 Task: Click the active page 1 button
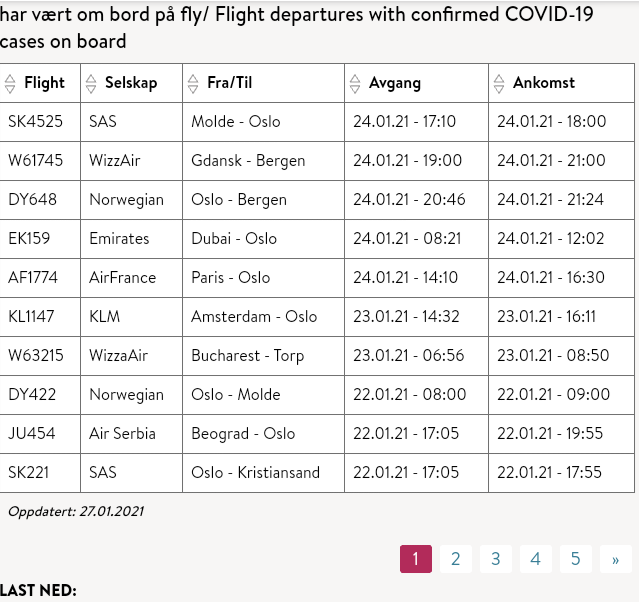click(415, 559)
